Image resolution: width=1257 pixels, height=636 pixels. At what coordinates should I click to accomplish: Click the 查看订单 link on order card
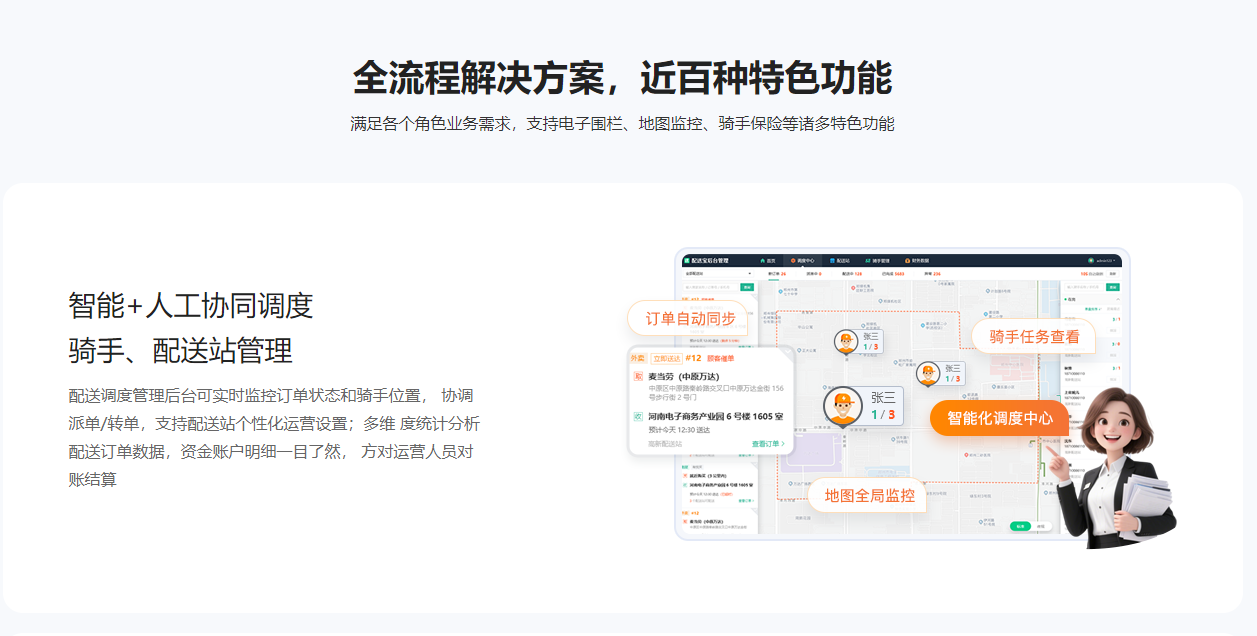tap(768, 444)
